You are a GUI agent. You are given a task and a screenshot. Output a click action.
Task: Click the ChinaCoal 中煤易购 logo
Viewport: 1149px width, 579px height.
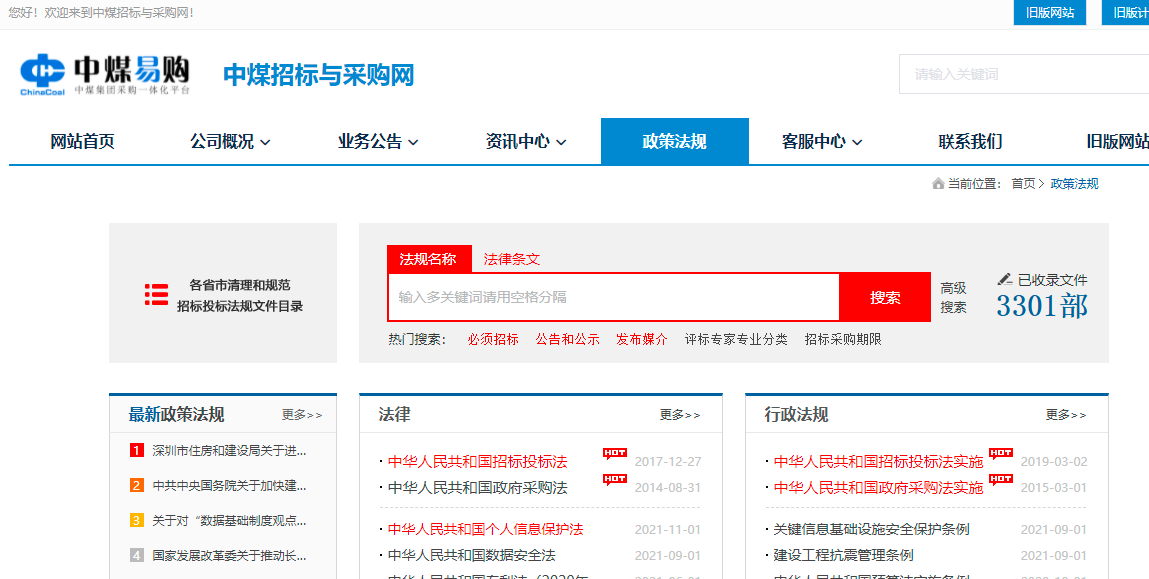(105, 74)
